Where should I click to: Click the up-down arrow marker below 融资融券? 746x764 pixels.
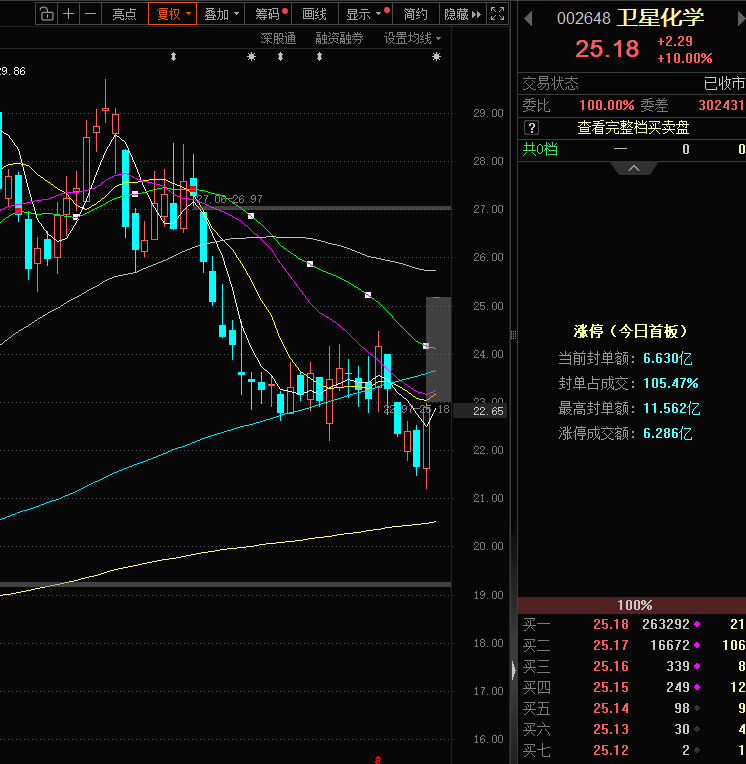[319, 57]
